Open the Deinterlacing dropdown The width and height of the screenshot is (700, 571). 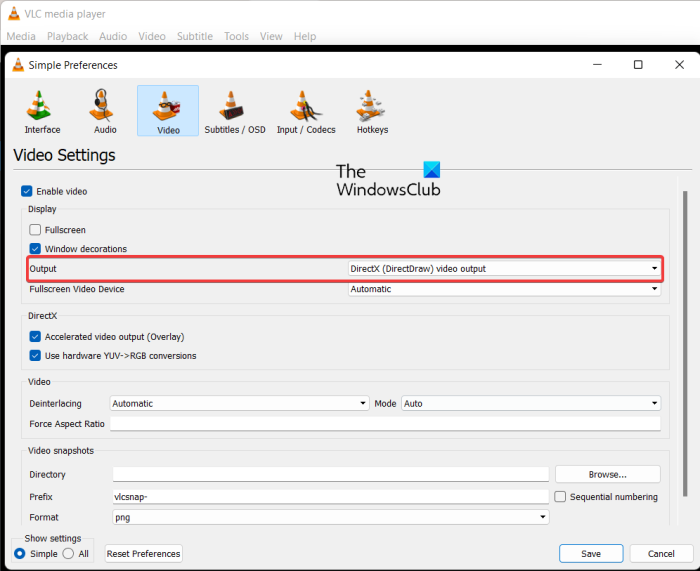point(239,404)
